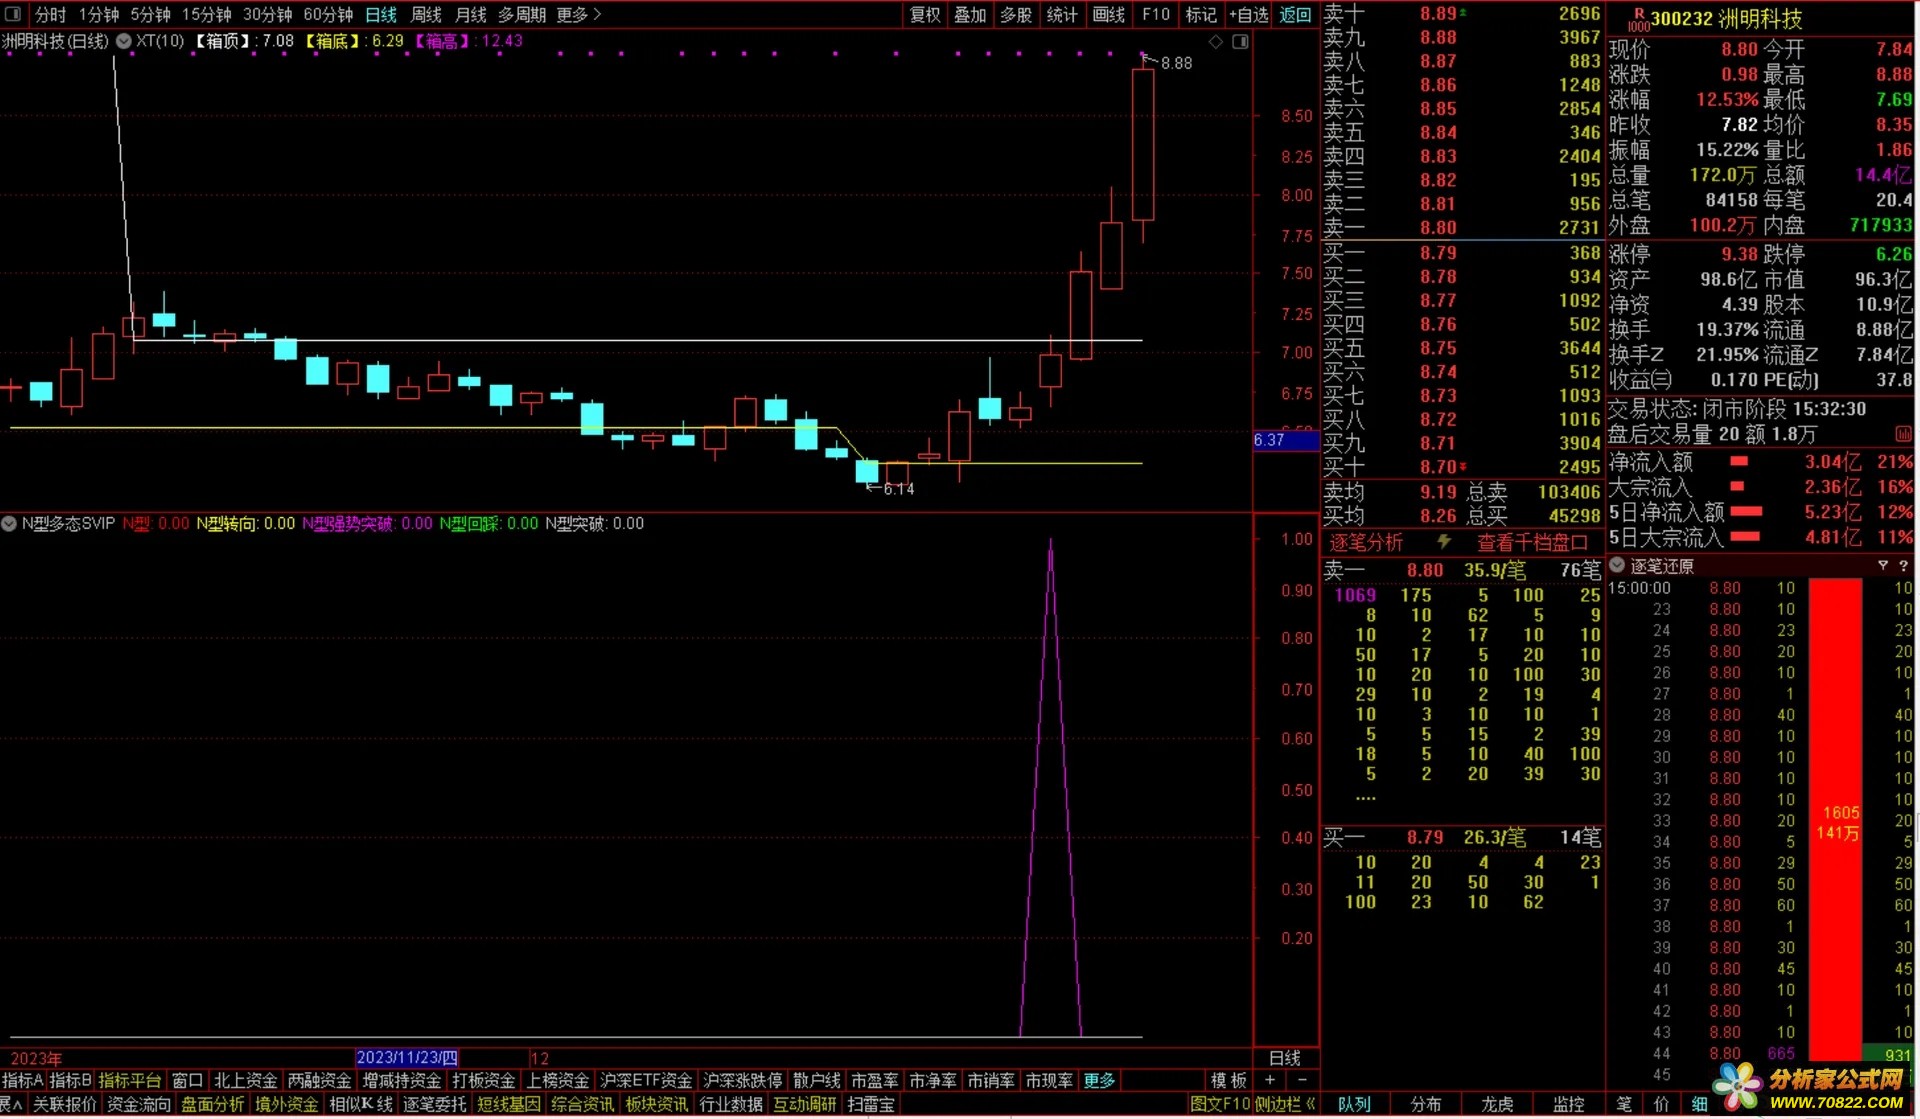Select the 两融资金 indicator
The width and height of the screenshot is (1920, 1119).
click(319, 1080)
